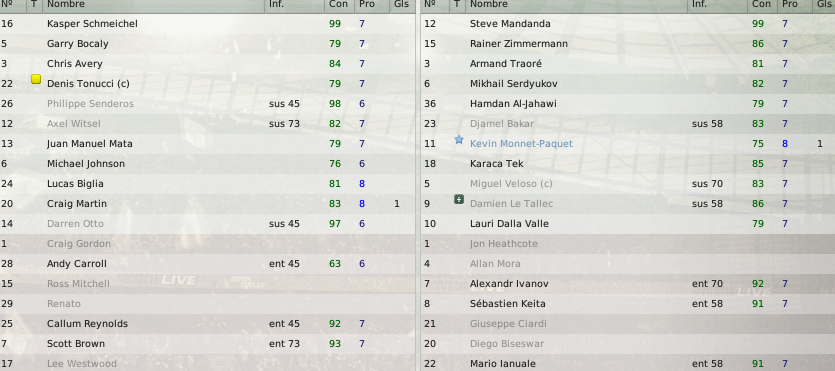Click Lucas Biglia's performance rating 8
Image resolution: width=835 pixels, height=371 pixels.
click(x=362, y=184)
